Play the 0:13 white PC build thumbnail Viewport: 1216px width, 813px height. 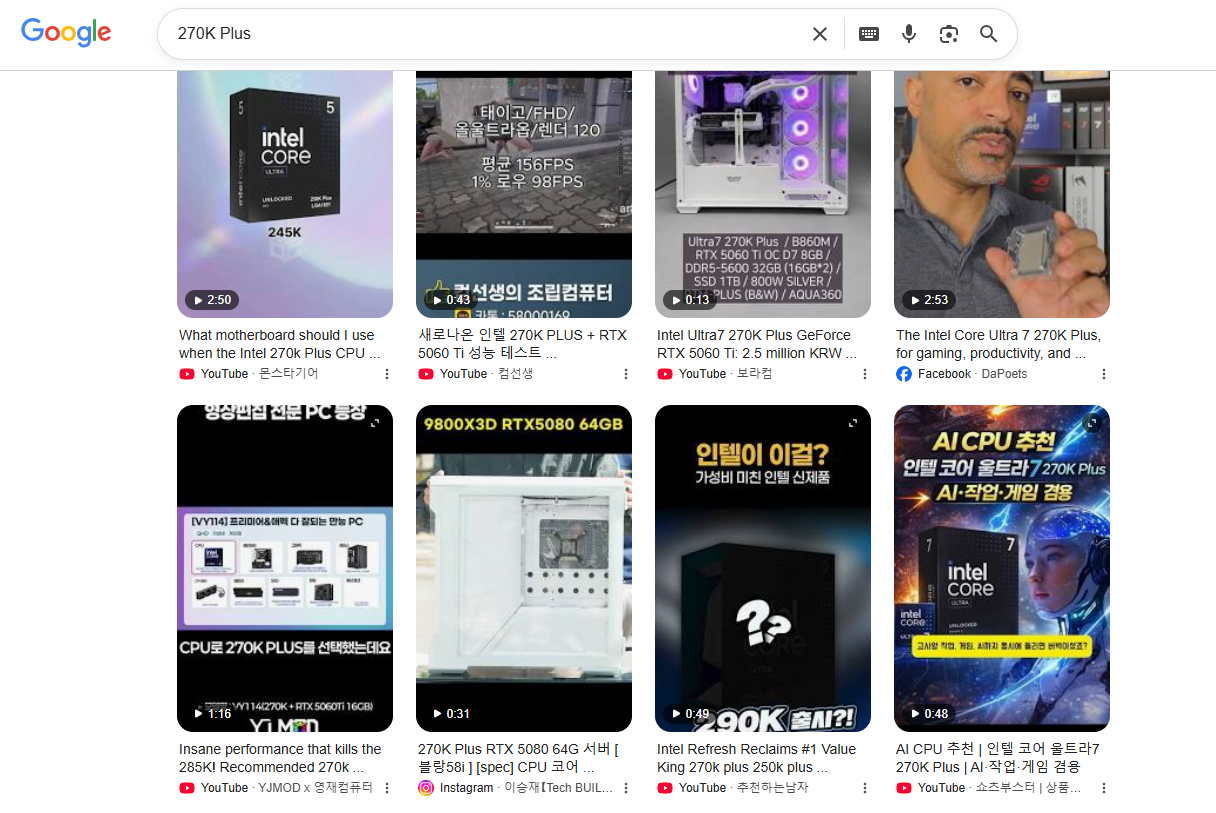(x=763, y=194)
